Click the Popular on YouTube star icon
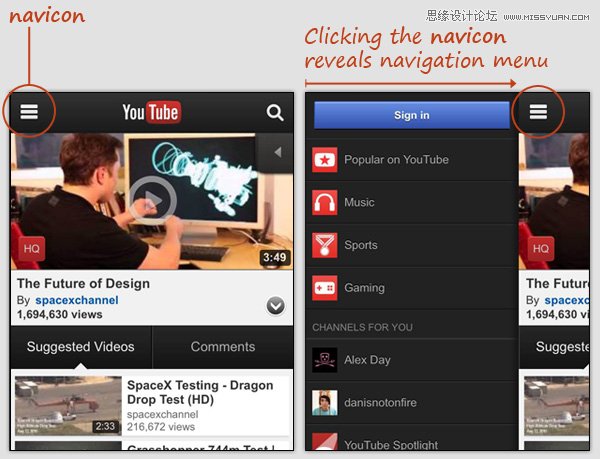Screen dimensions: 600x459 click(325, 160)
